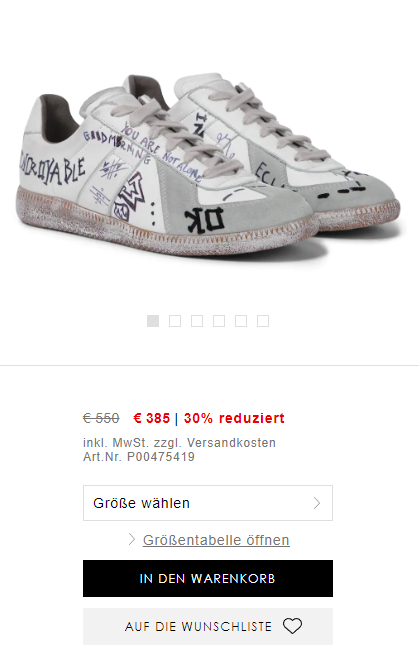Click the sneaker product image
419x656 pixels.
pos(209,165)
